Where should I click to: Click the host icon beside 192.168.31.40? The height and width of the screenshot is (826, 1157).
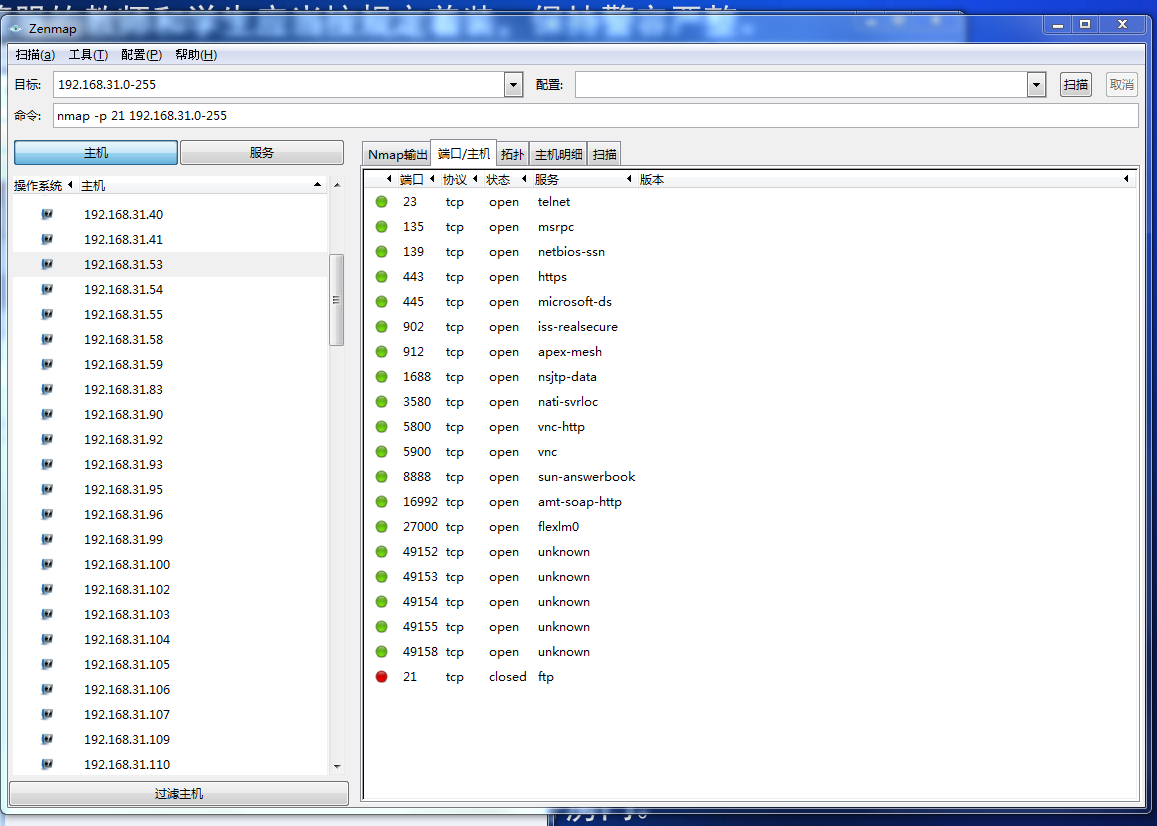click(x=47, y=214)
